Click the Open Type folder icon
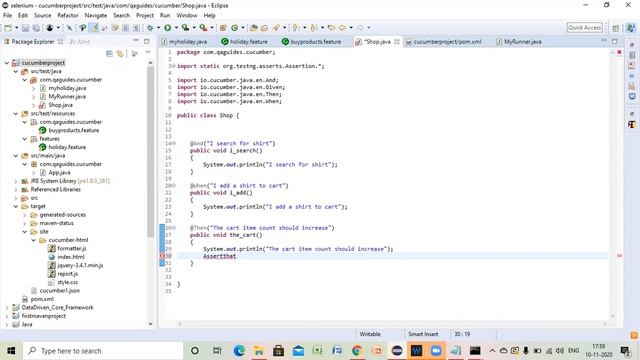This screenshot has height=360, width=640. [254, 28]
